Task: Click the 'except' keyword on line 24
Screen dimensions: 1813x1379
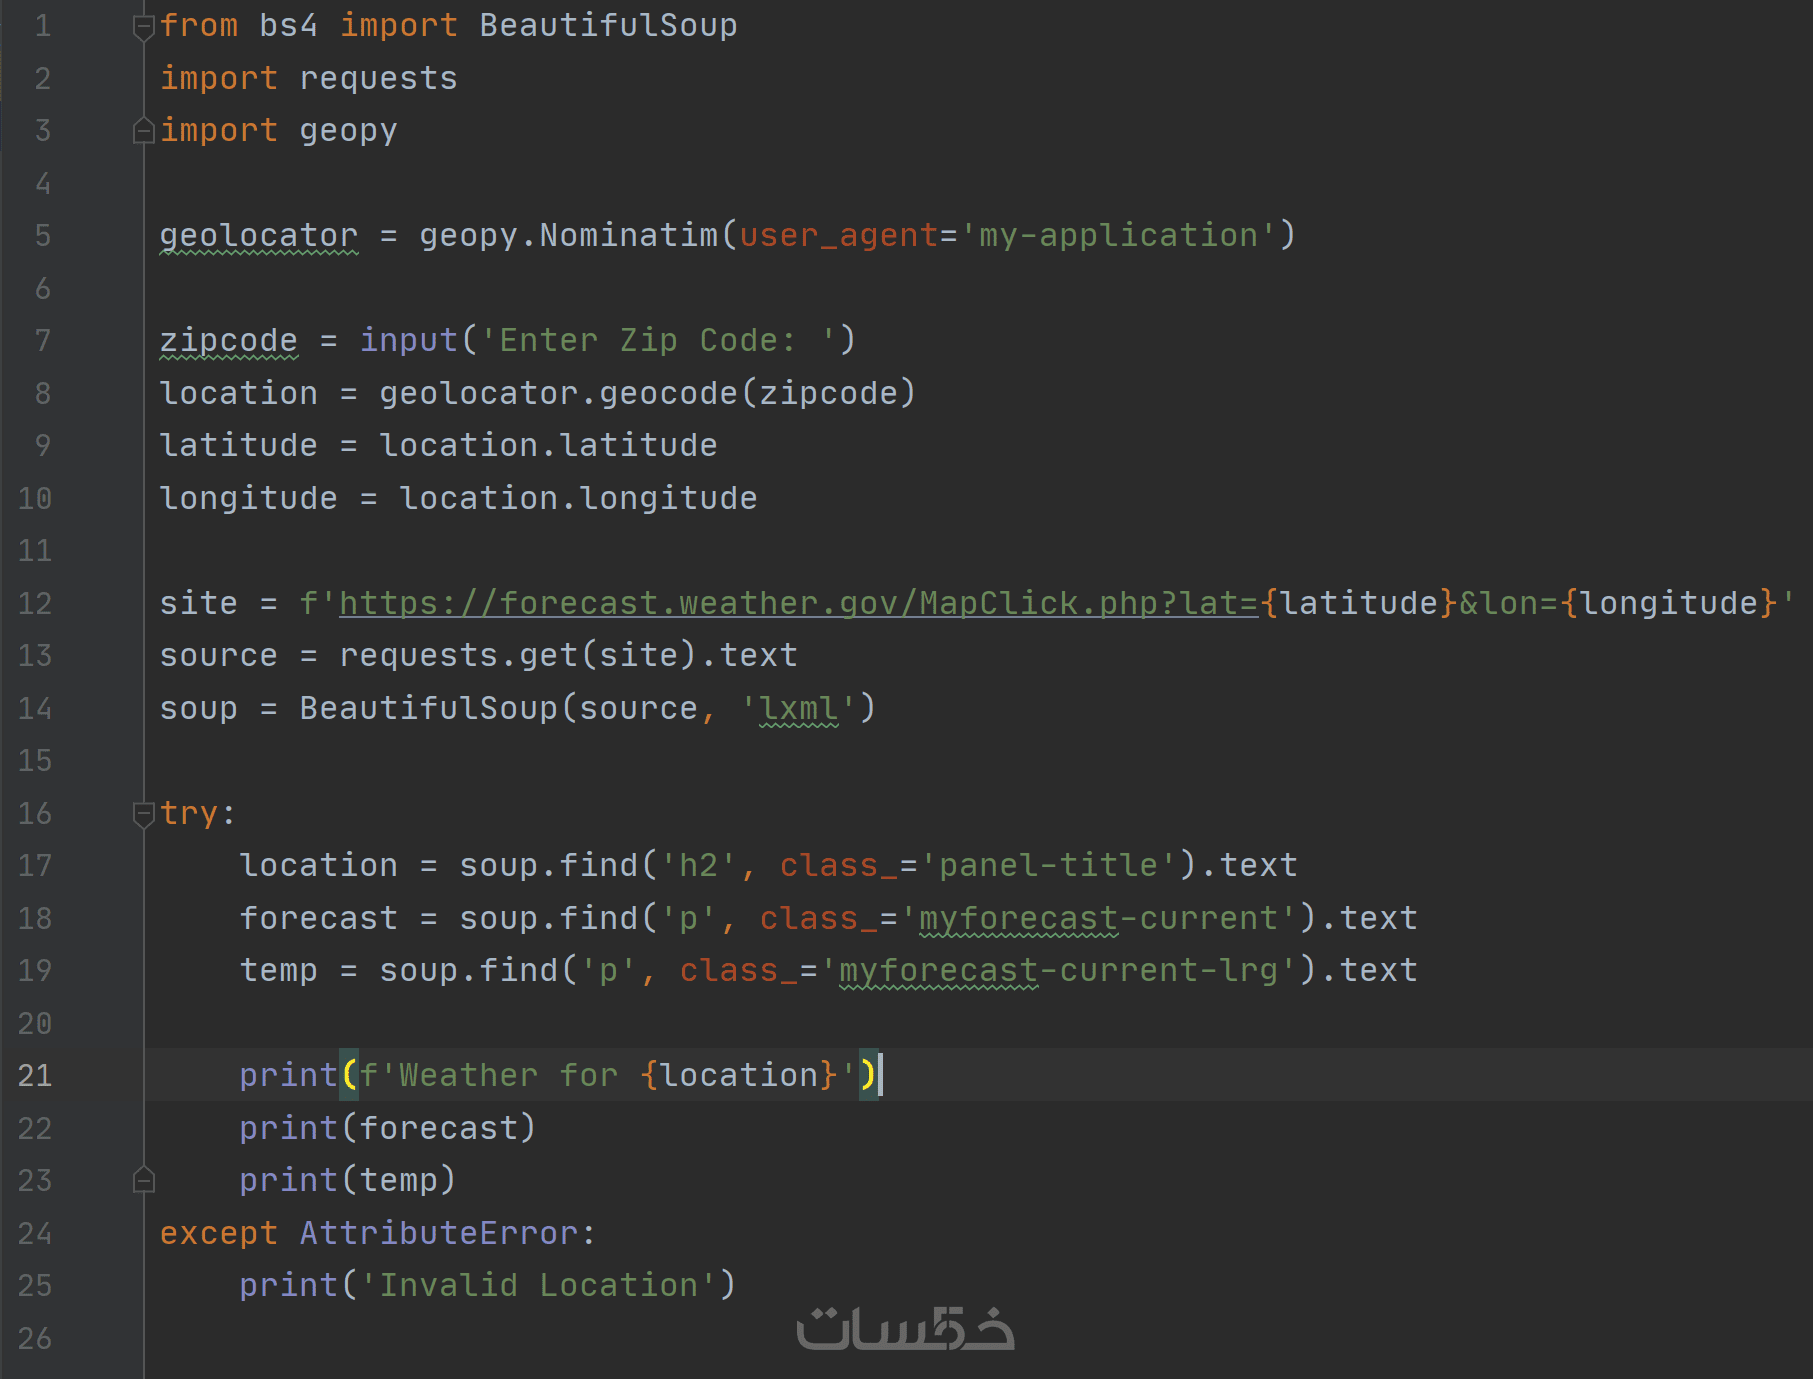Action: [x=219, y=1233]
